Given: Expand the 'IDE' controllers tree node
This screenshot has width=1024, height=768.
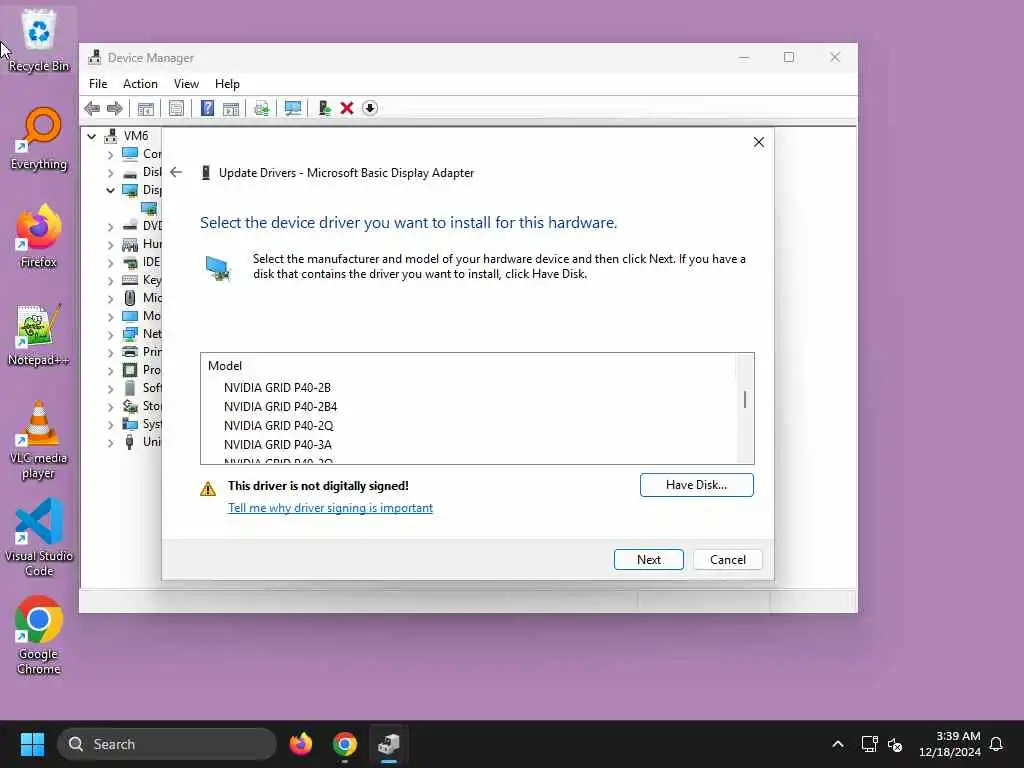Looking at the screenshot, I should point(110,263).
